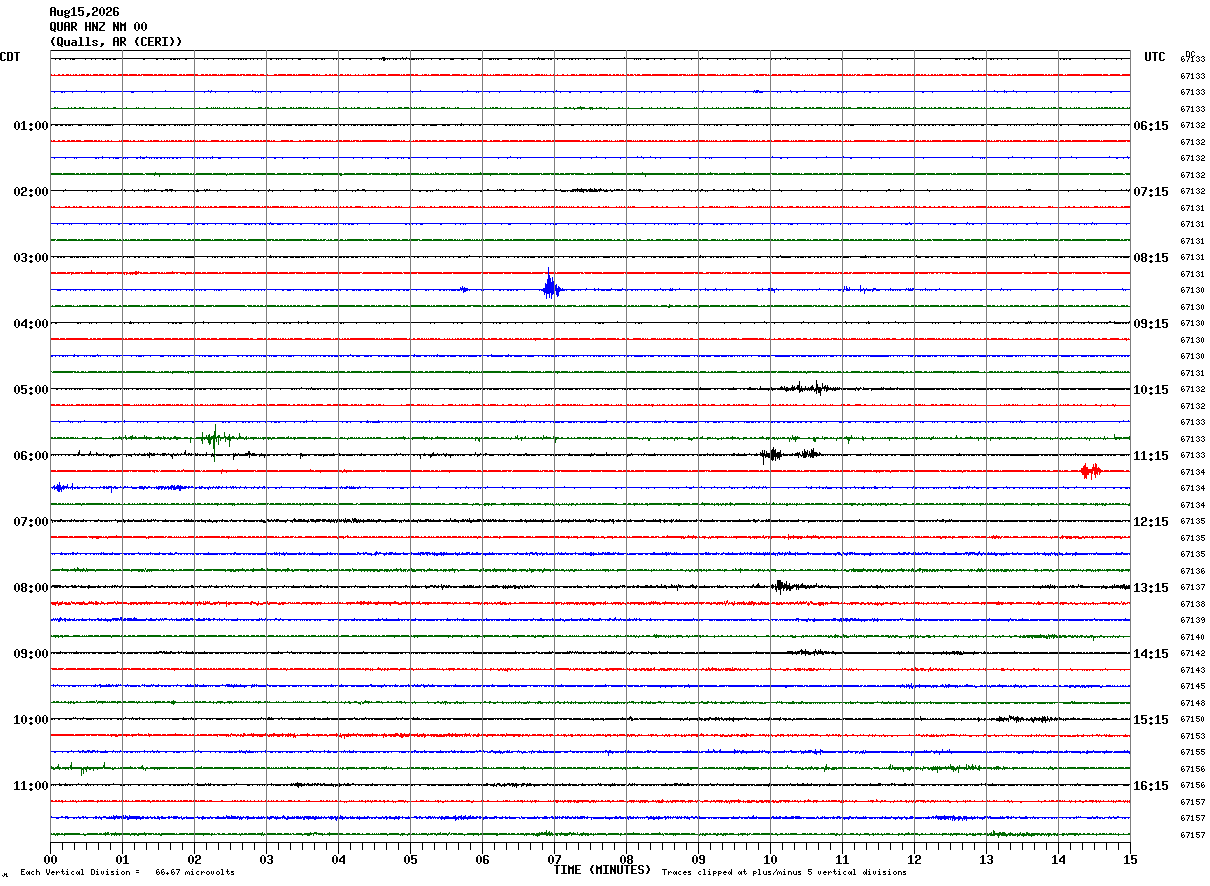Click the Aug15,2026 date header
Screen dimensions: 1210x886
[x=84, y=12]
